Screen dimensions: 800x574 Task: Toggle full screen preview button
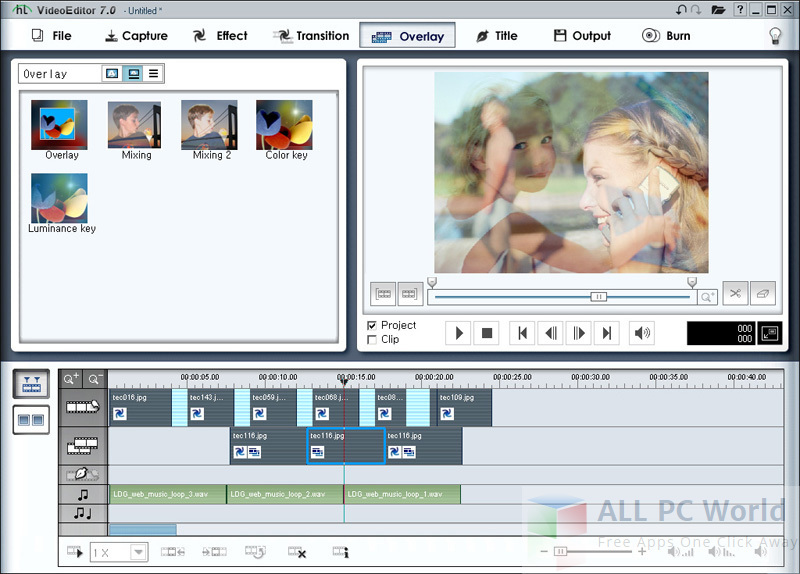(769, 333)
